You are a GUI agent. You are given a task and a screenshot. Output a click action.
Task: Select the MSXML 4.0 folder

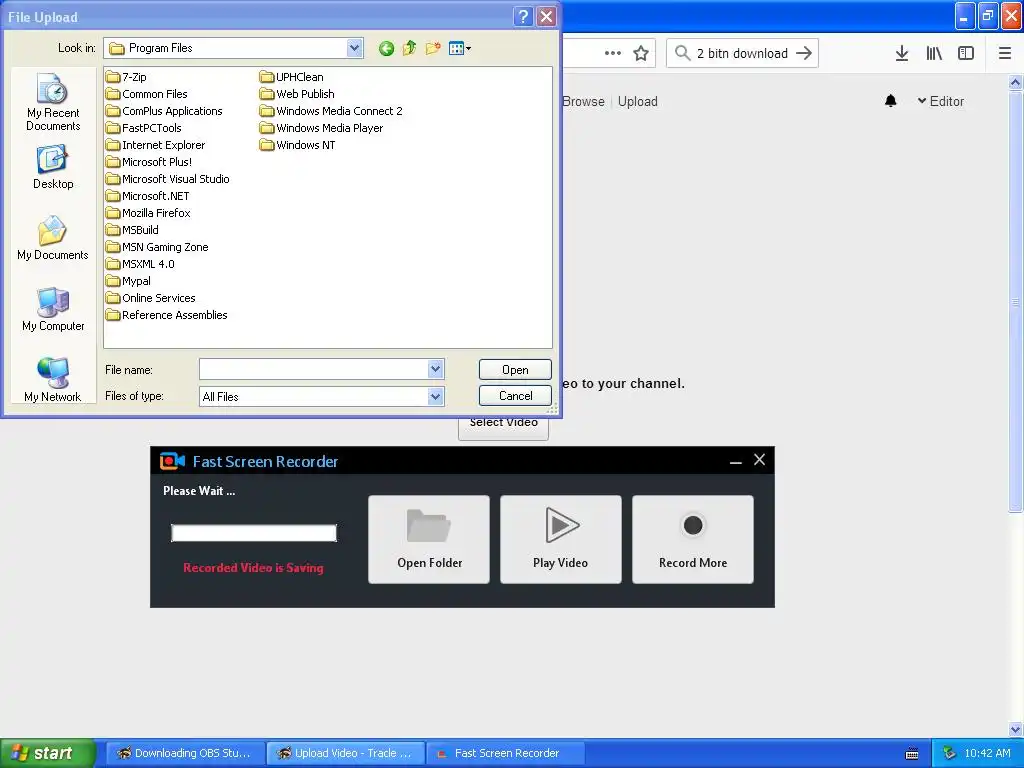(x=140, y=264)
